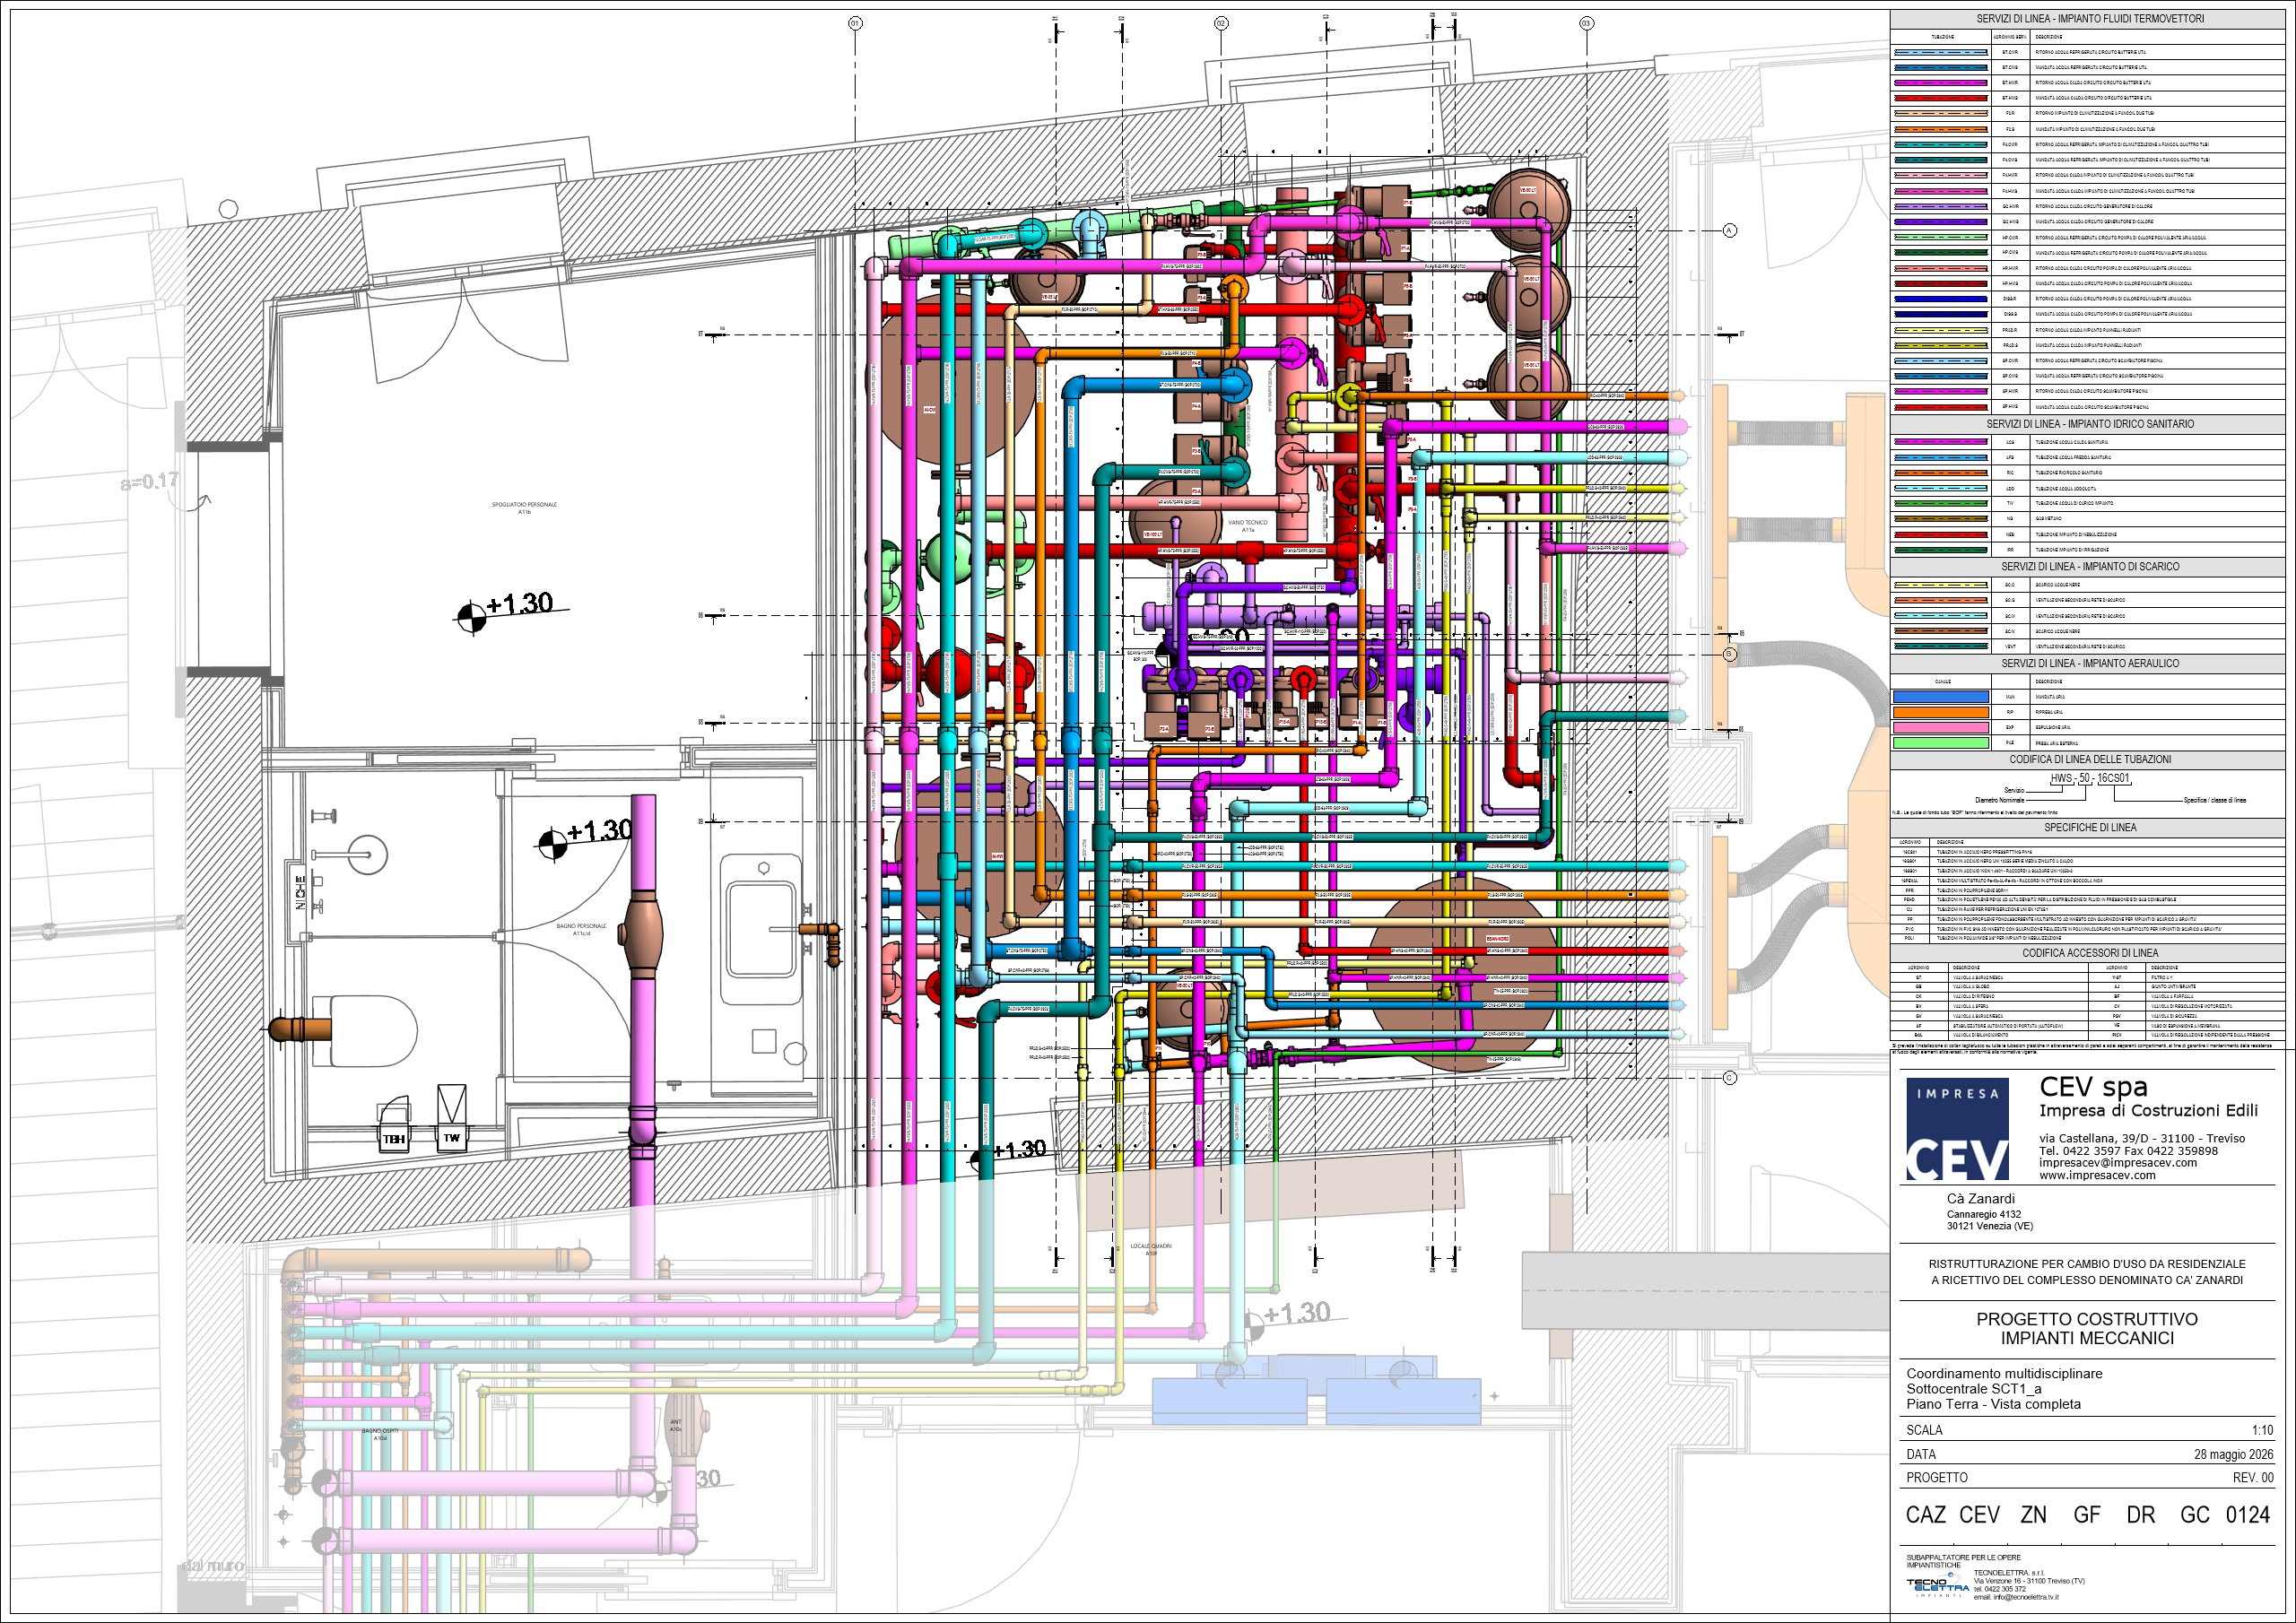Click the Tecnoelettra company logo
The height and width of the screenshot is (1623, 2296).
click(x=1936, y=1587)
